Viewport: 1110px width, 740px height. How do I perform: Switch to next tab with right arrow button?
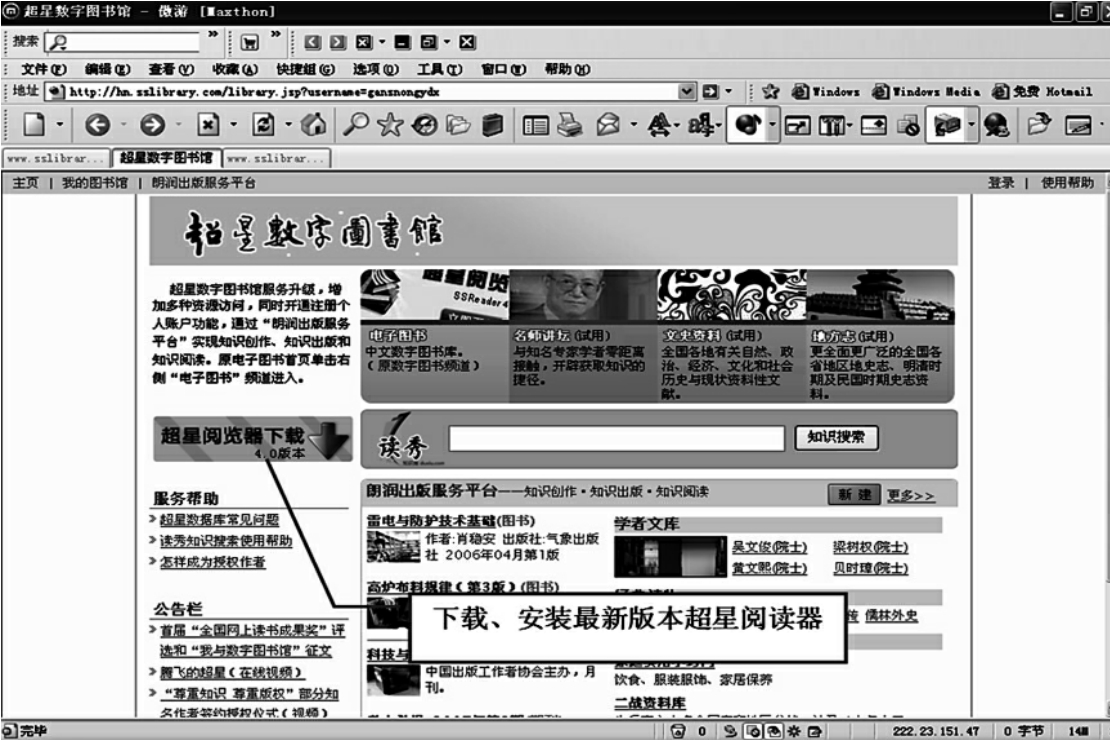click(x=338, y=42)
